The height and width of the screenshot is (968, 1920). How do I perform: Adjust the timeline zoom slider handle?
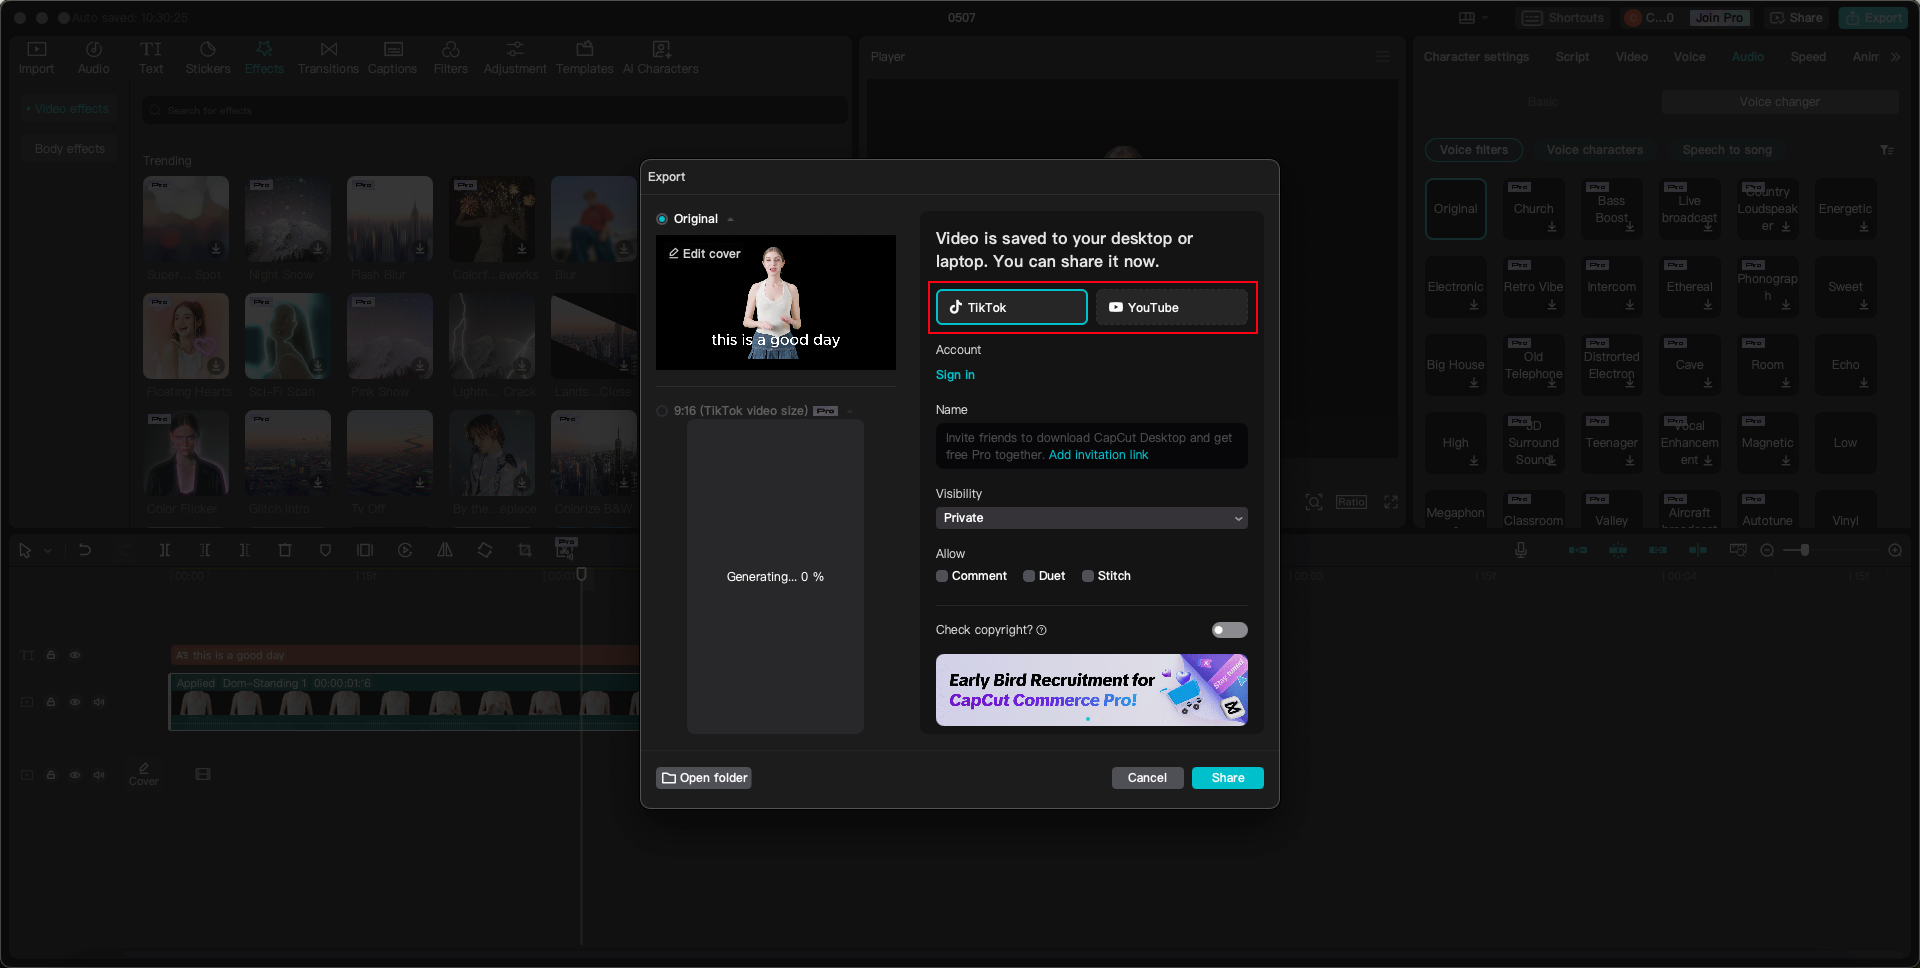(1805, 550)
